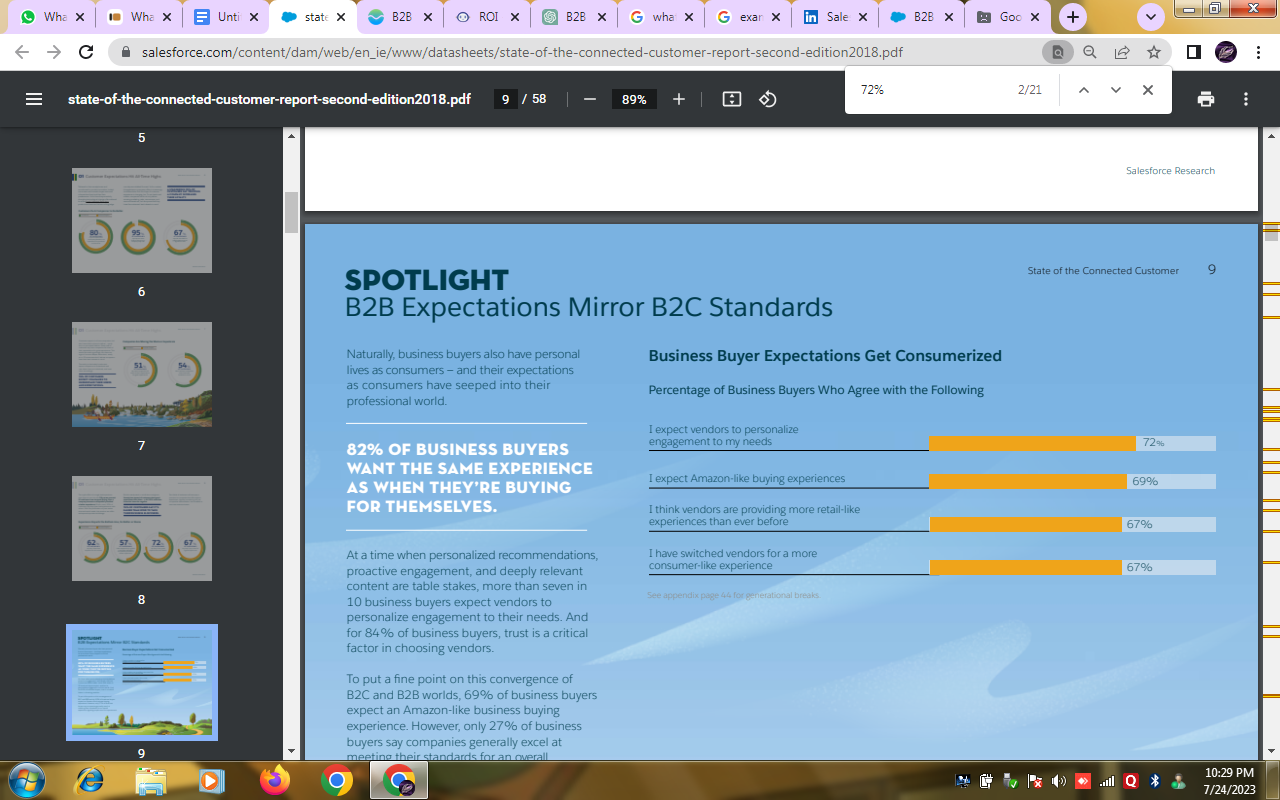Viewport: 1280px width, 800px height.
Task: Switch to the LinkedIn Sales tab
Action: pyautogui.click(x=835, y=17)
